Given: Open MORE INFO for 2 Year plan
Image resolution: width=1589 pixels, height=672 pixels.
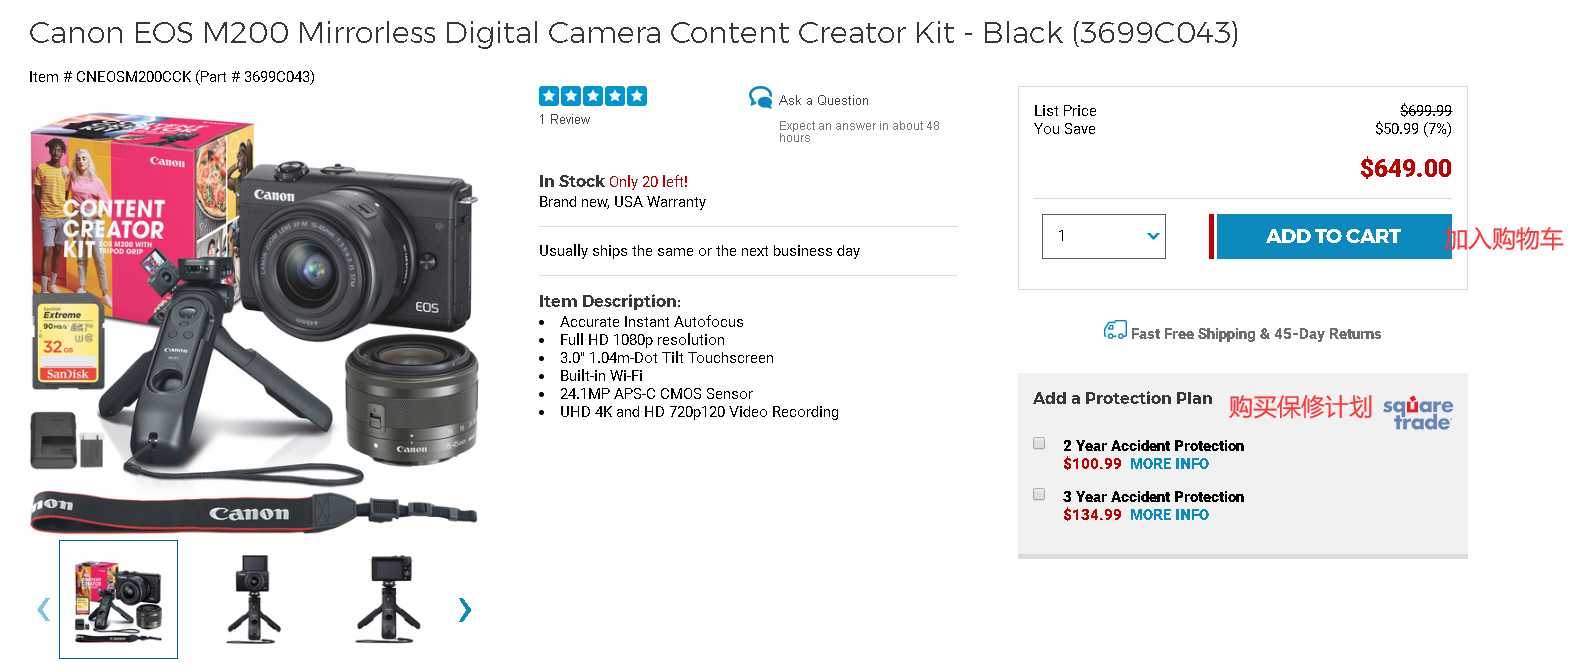Looking at the screenshot, I should coord(1169,464).
